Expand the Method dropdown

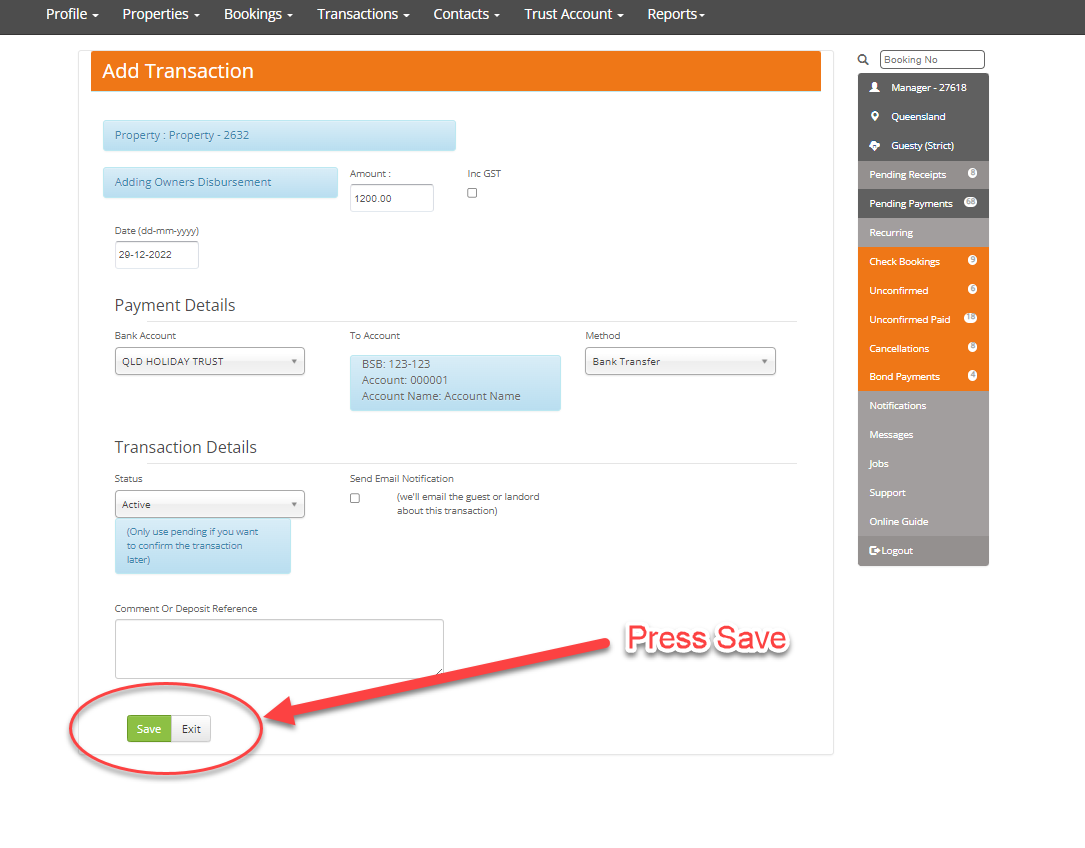[680, 362]
